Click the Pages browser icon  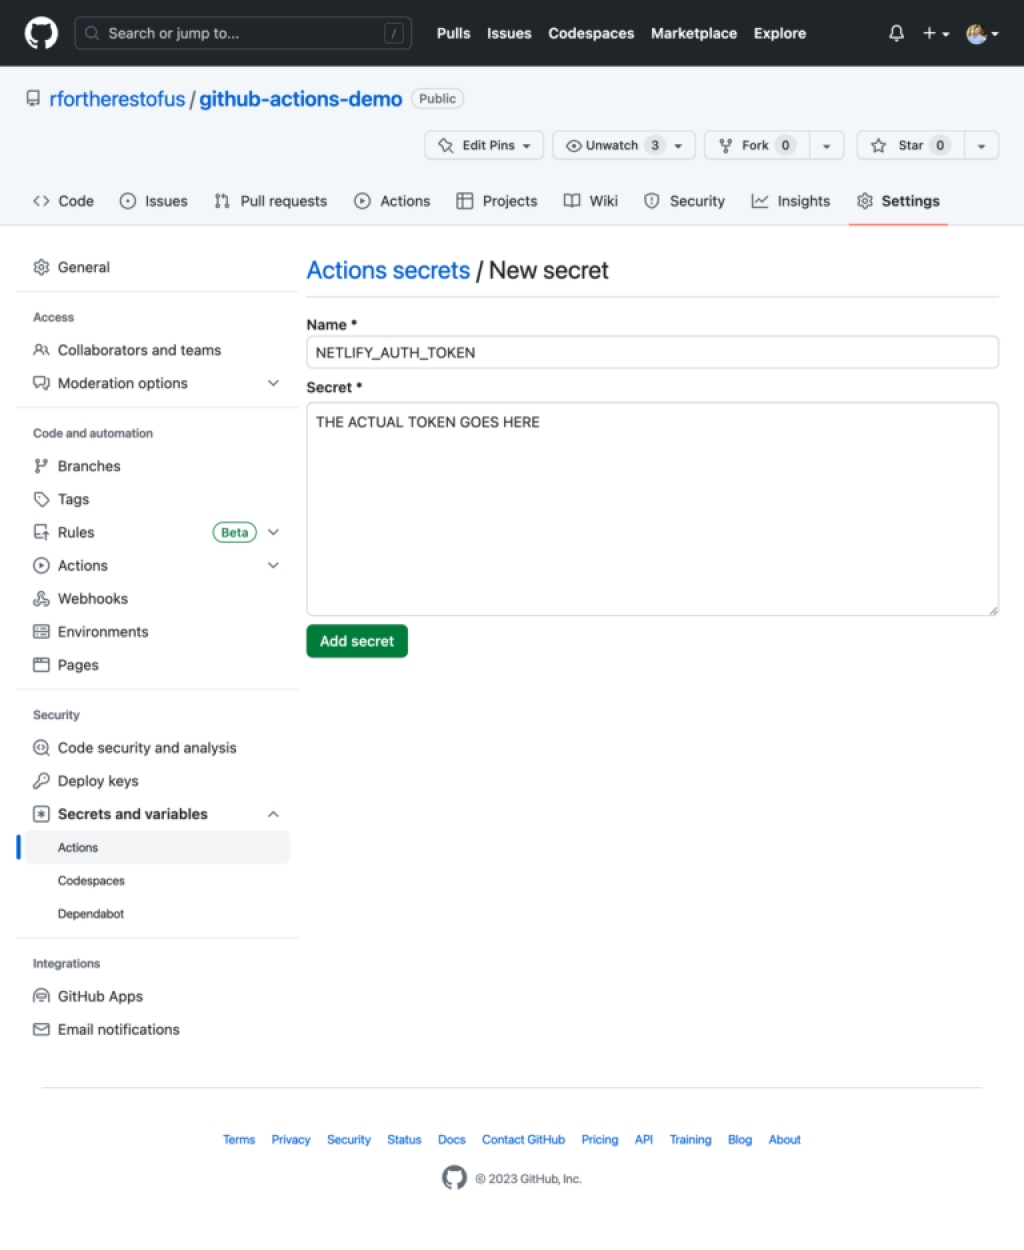[x=41, y=664]
